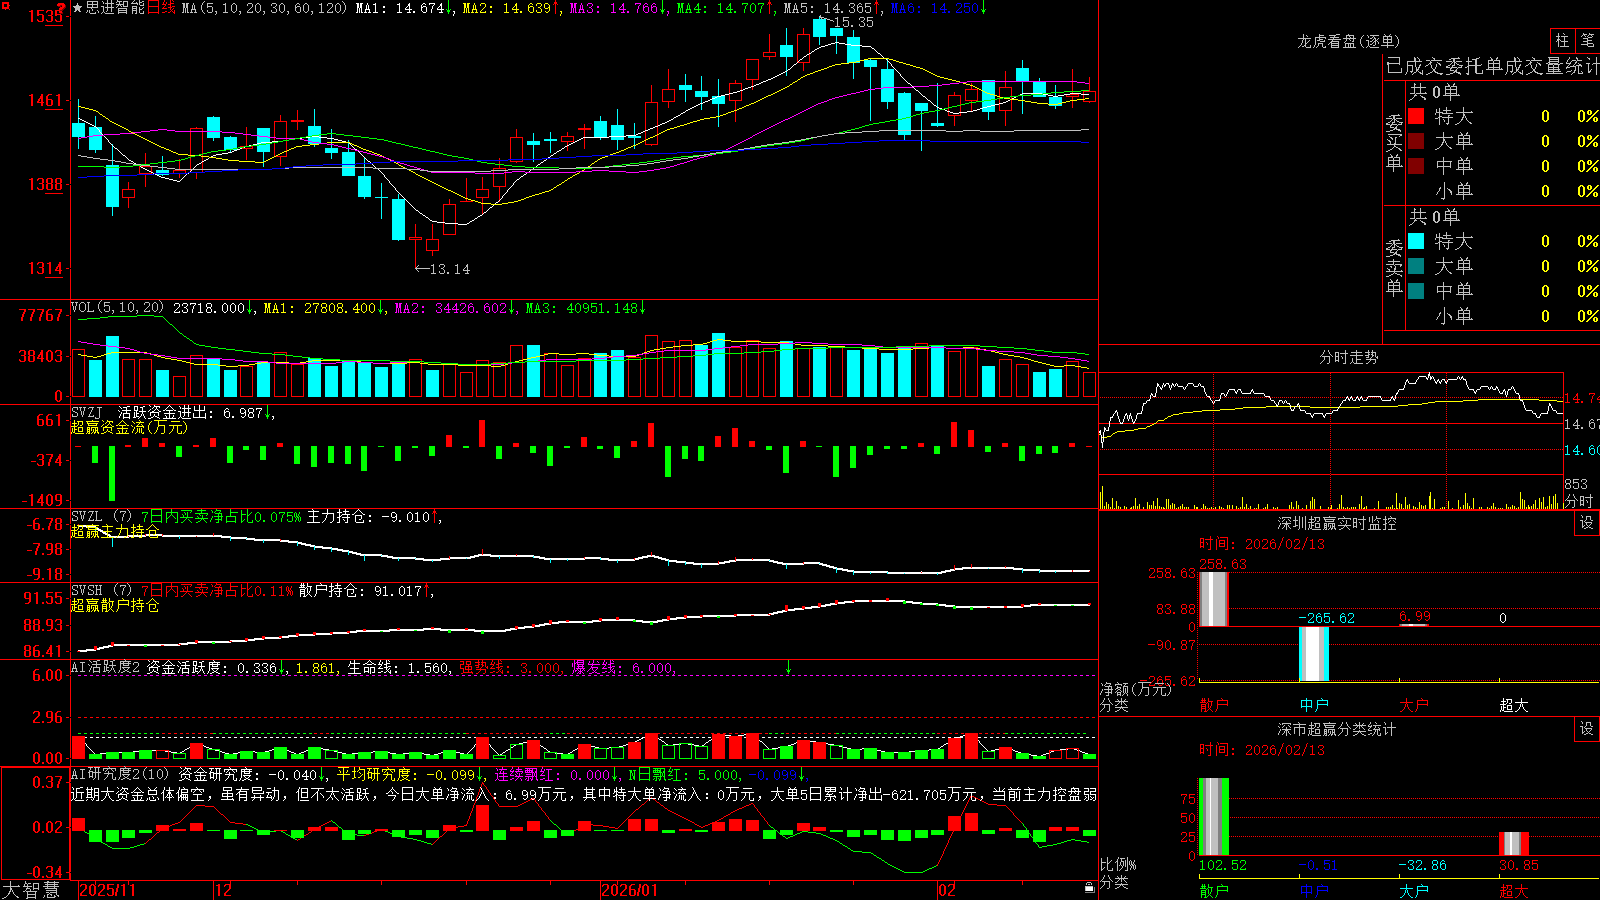Click the teal 中单 sell-order swatch
1600x900 pixels.
(x=1416, y=291)
